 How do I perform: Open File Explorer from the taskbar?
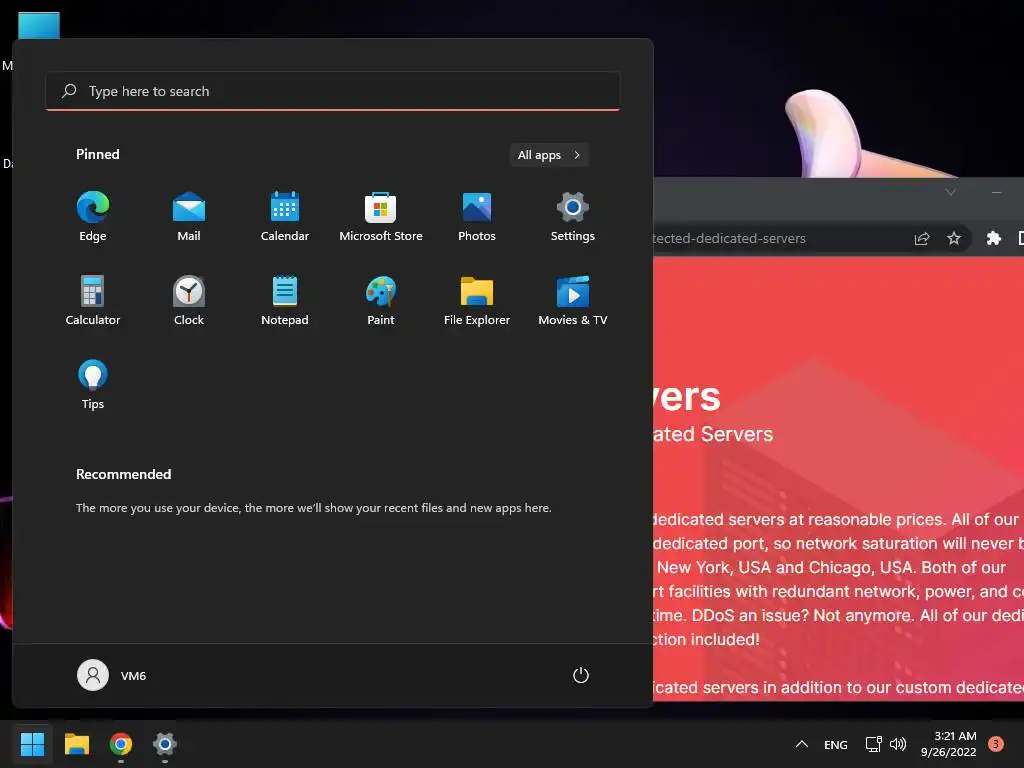[76, 744]
